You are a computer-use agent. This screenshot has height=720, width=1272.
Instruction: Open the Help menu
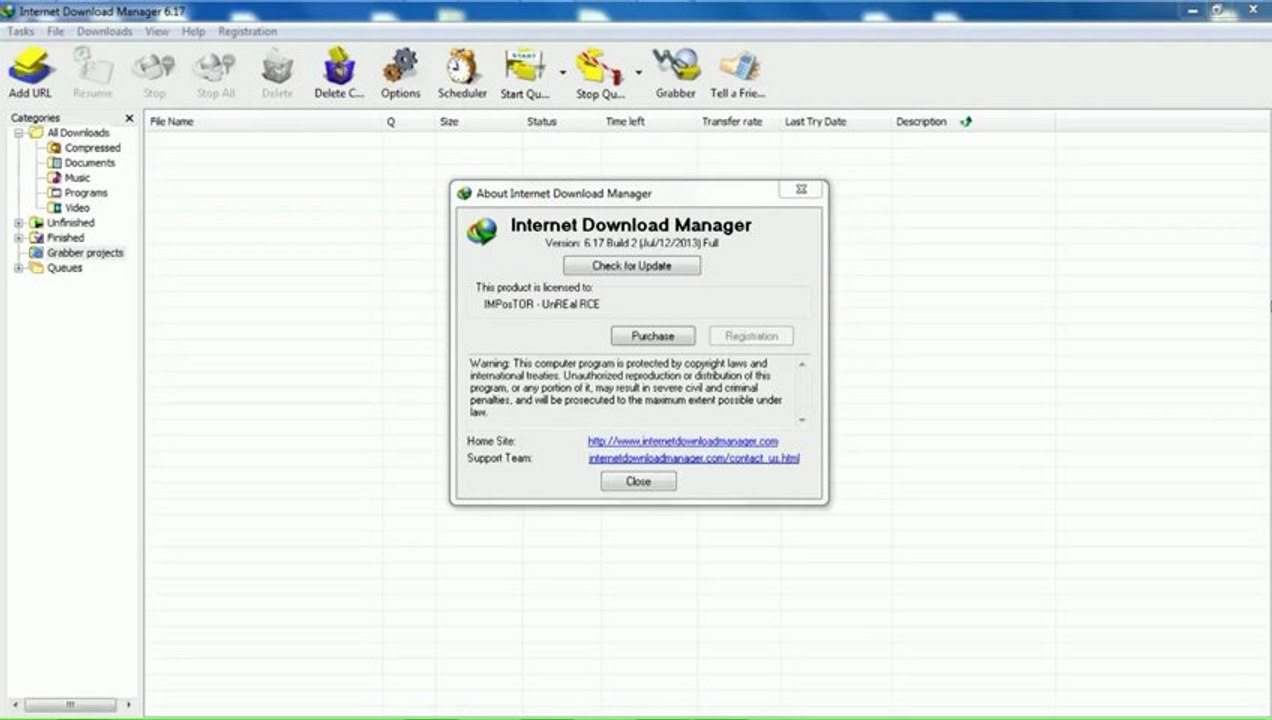click(x=193, y=31)
